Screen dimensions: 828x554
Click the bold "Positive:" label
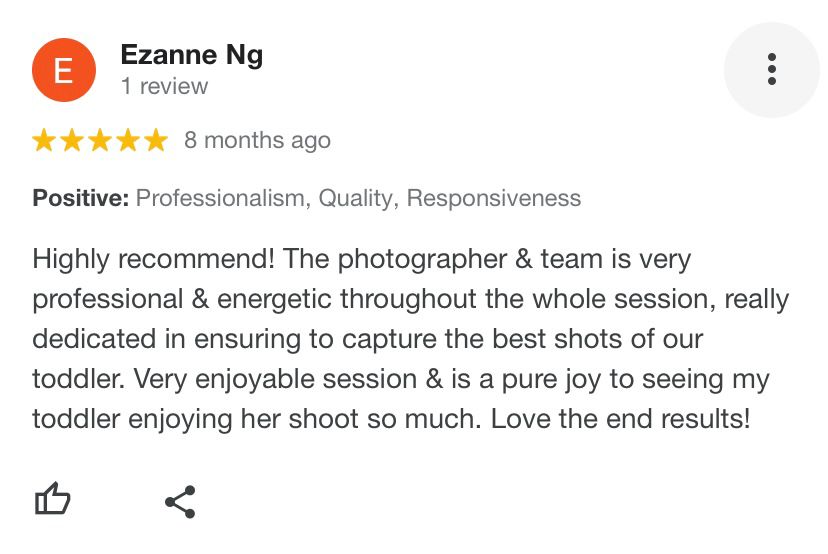tap(81, 198)
